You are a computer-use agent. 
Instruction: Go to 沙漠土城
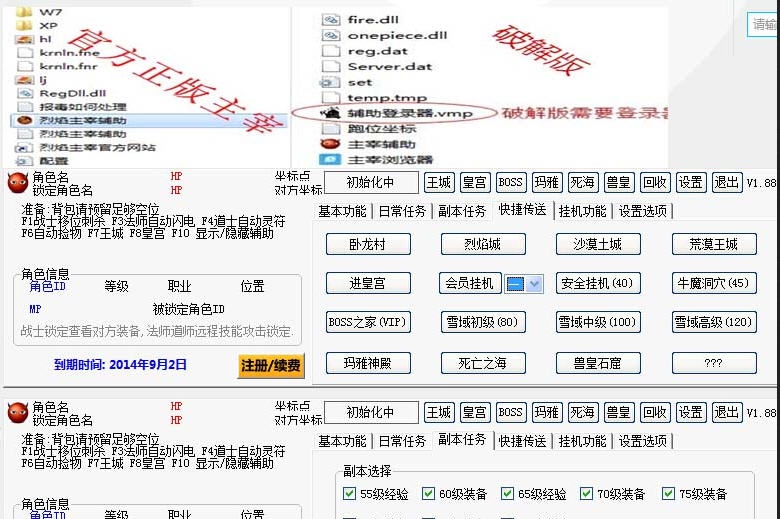click(x=598, y=244)
